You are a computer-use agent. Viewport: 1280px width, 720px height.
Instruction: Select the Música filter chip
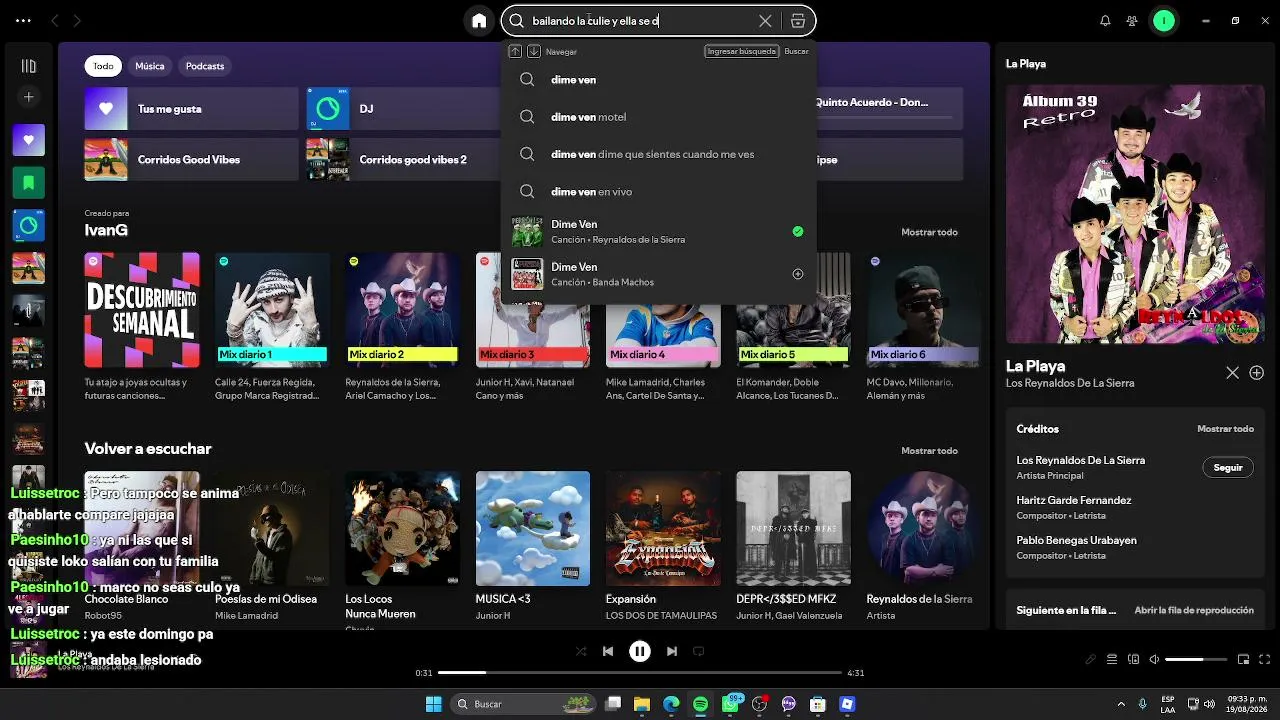tap(150, 66)
